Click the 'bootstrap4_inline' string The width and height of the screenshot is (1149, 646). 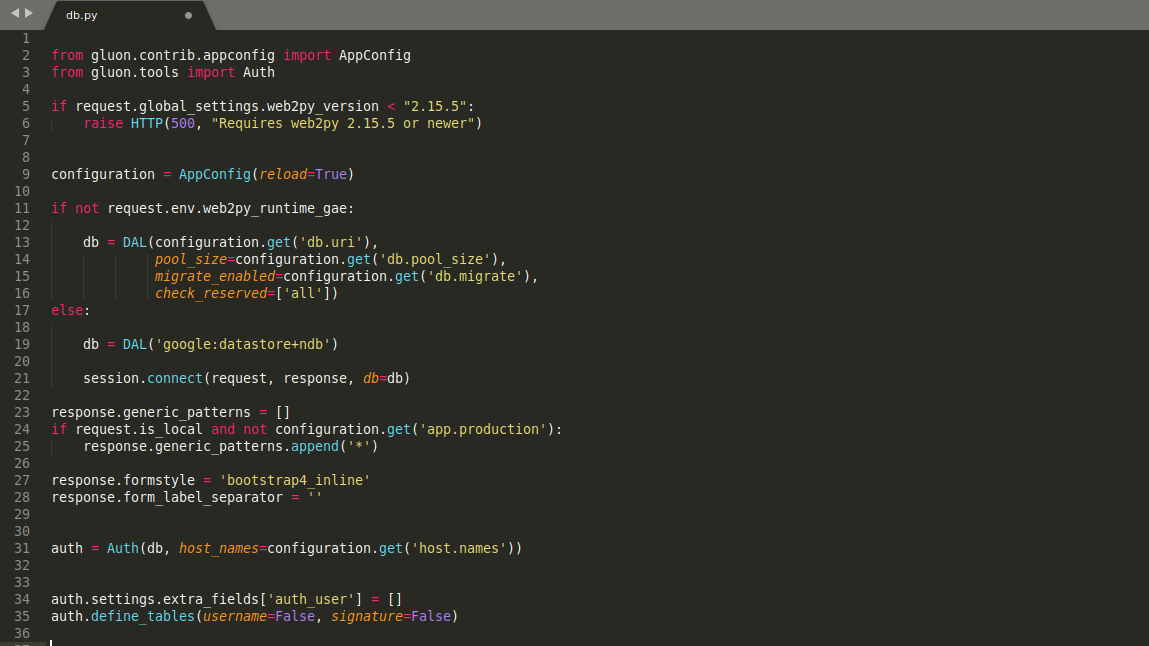(295, 480)
